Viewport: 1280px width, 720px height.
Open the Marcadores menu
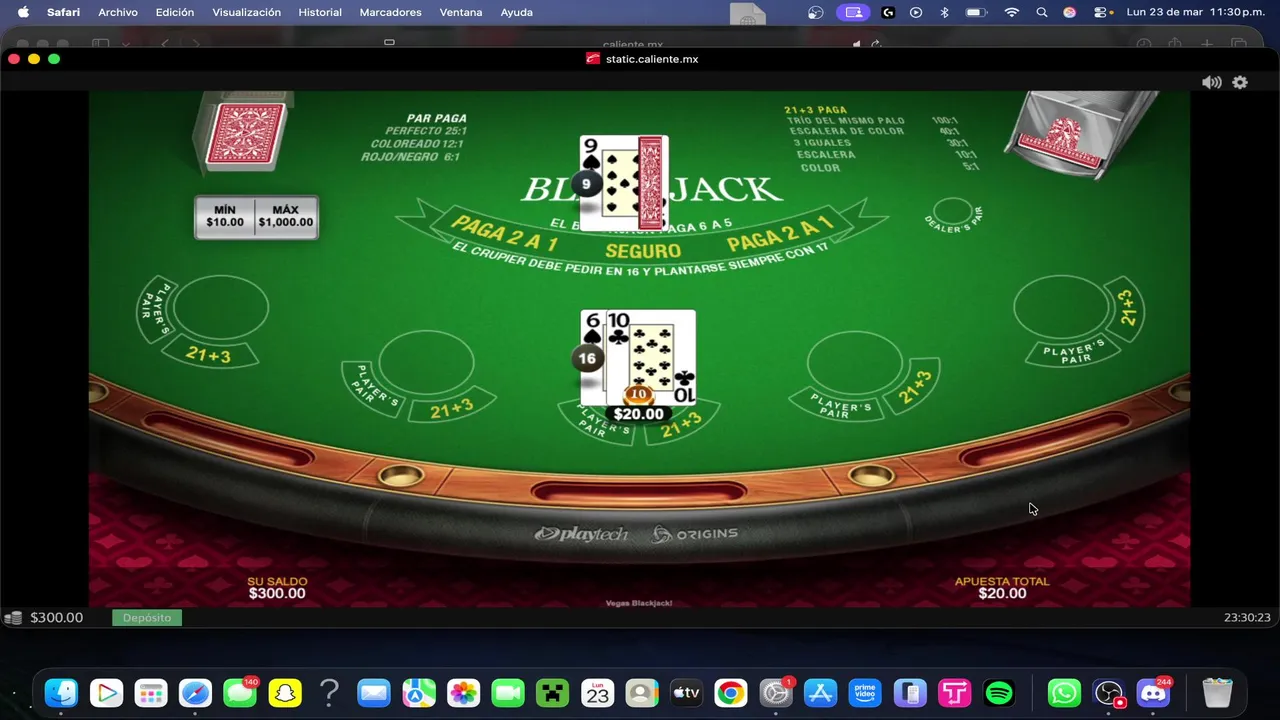390,12
